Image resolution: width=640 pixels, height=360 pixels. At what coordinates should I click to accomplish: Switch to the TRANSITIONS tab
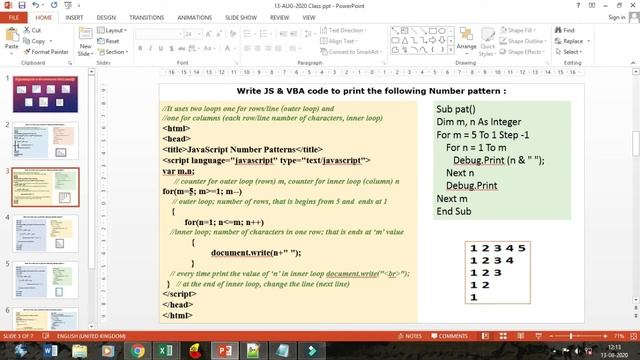click(x=147, y=18)
